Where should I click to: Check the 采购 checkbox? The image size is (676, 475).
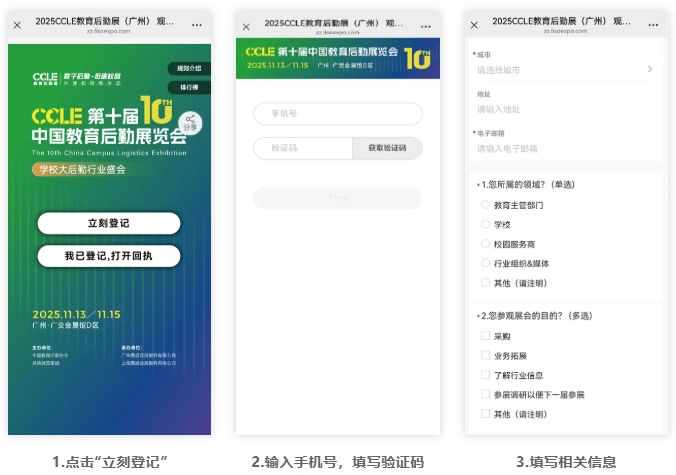(485, 335)
